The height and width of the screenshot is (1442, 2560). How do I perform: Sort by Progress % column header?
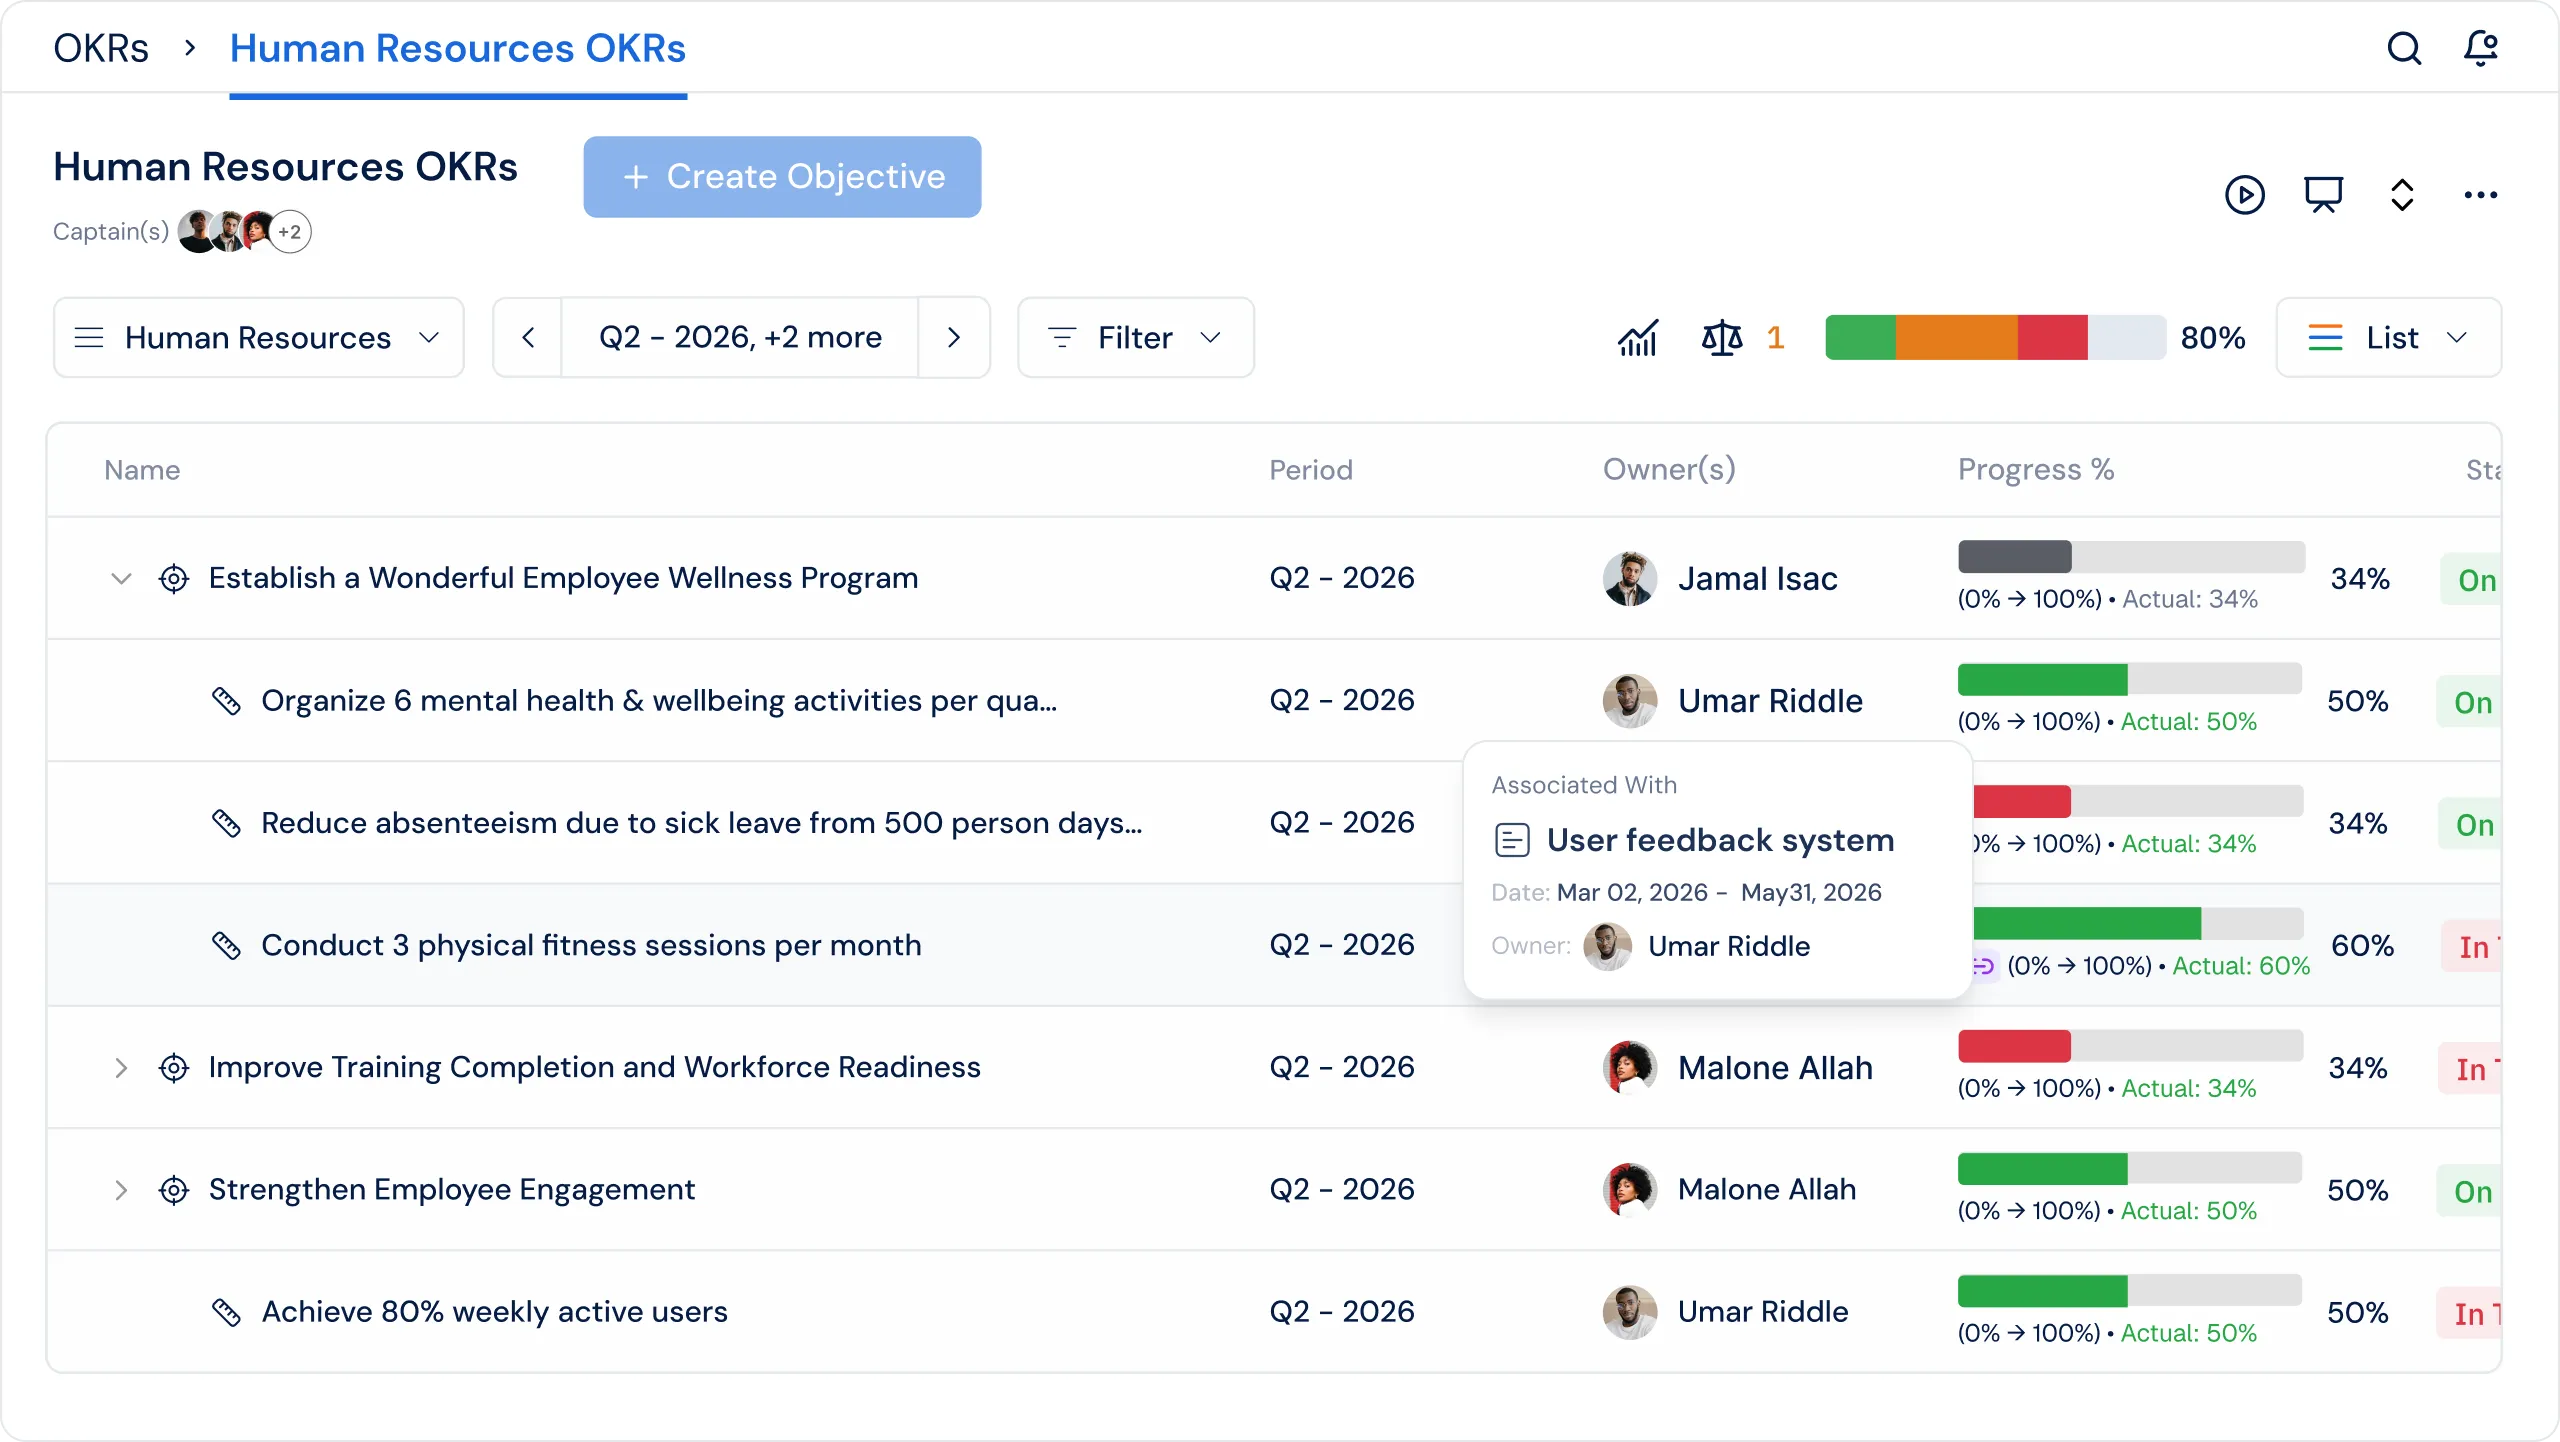pos(2036,470)
